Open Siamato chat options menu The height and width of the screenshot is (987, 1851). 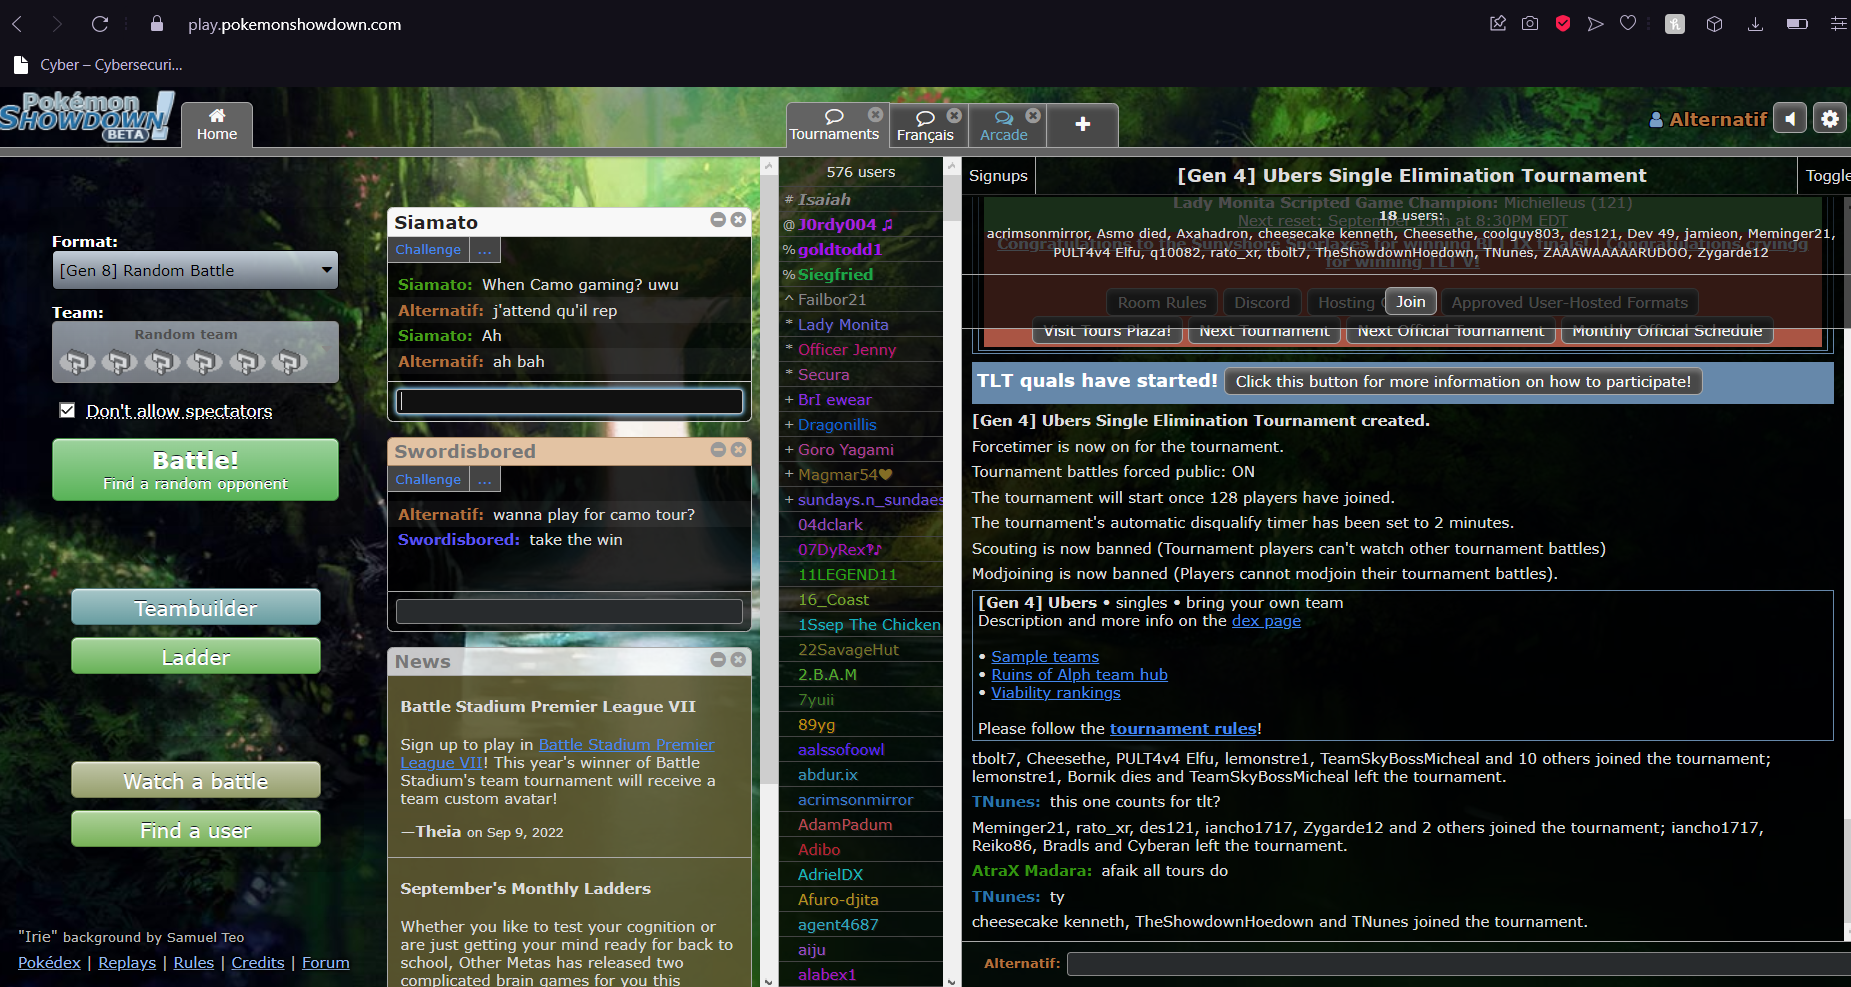[x=485, y=250]
